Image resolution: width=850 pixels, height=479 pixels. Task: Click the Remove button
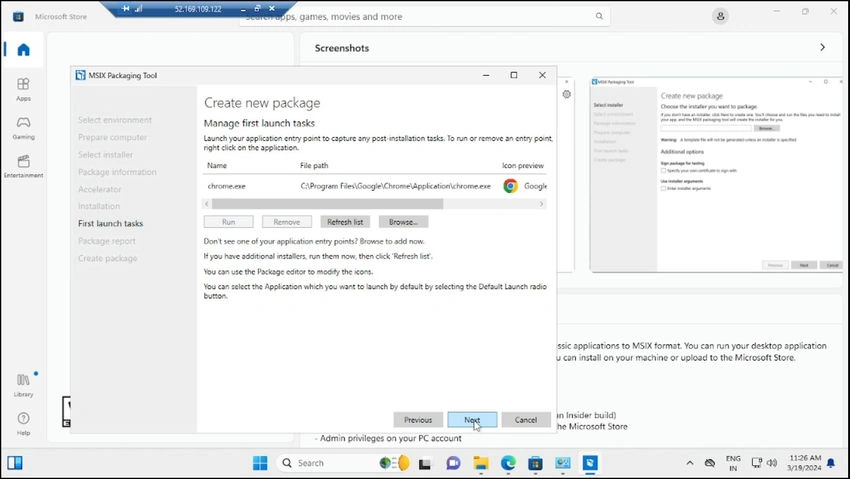tap(287, 222)
